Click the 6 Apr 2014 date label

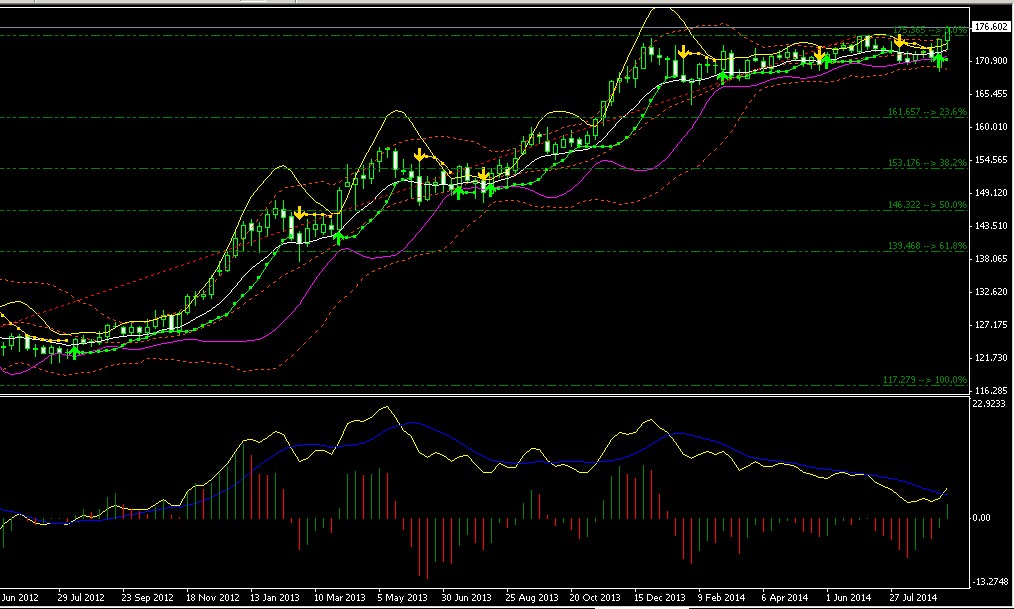click(x=784, y=597)
